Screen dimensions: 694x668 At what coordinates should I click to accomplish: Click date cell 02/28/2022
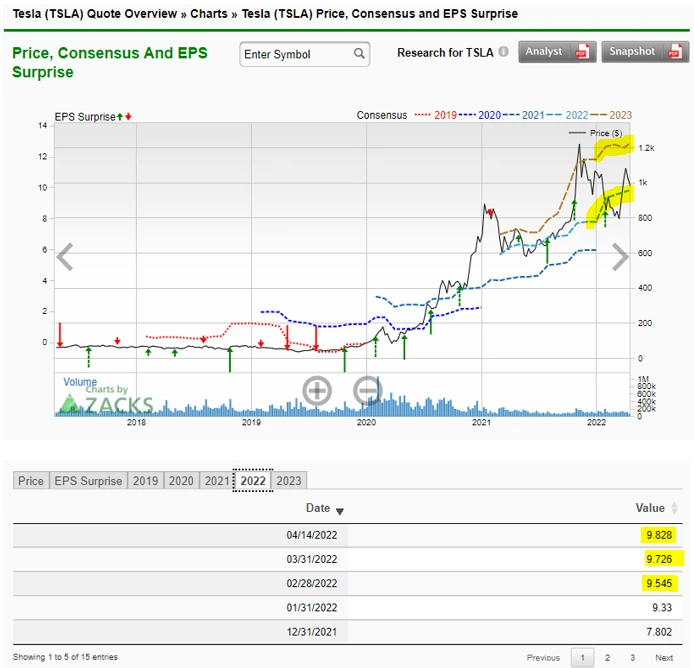312,583
